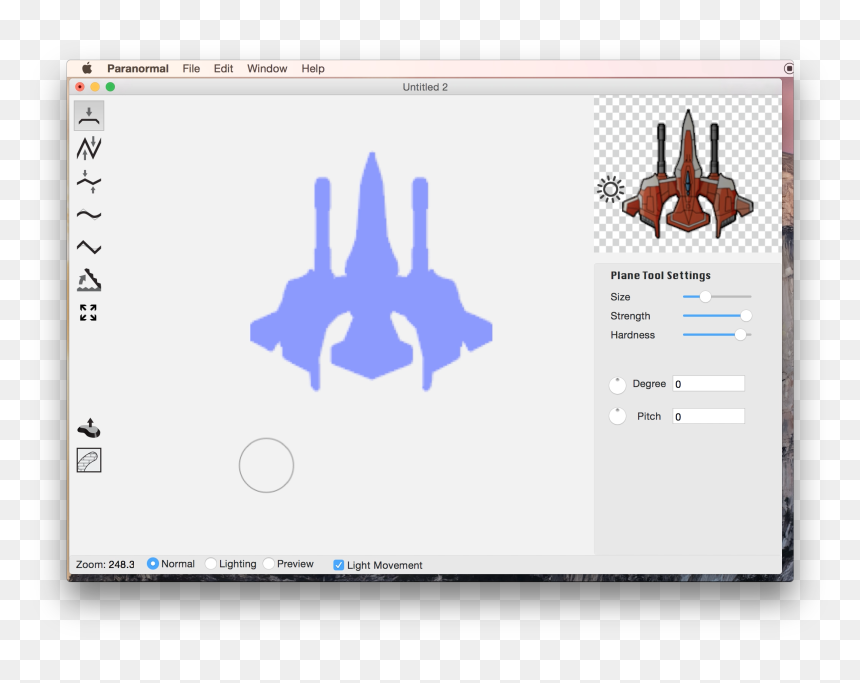The height and width of the screenshot is (683, 860).
Task: Focus the Pitch input field
Action: [x=709, y=416]
